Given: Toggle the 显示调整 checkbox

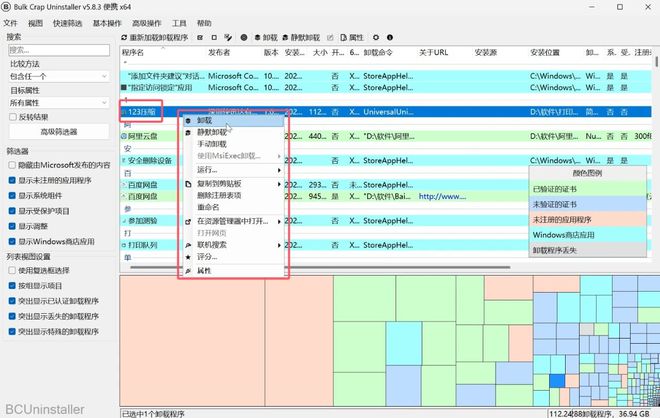Looking at the screenshot, I should tap(12, 226).
